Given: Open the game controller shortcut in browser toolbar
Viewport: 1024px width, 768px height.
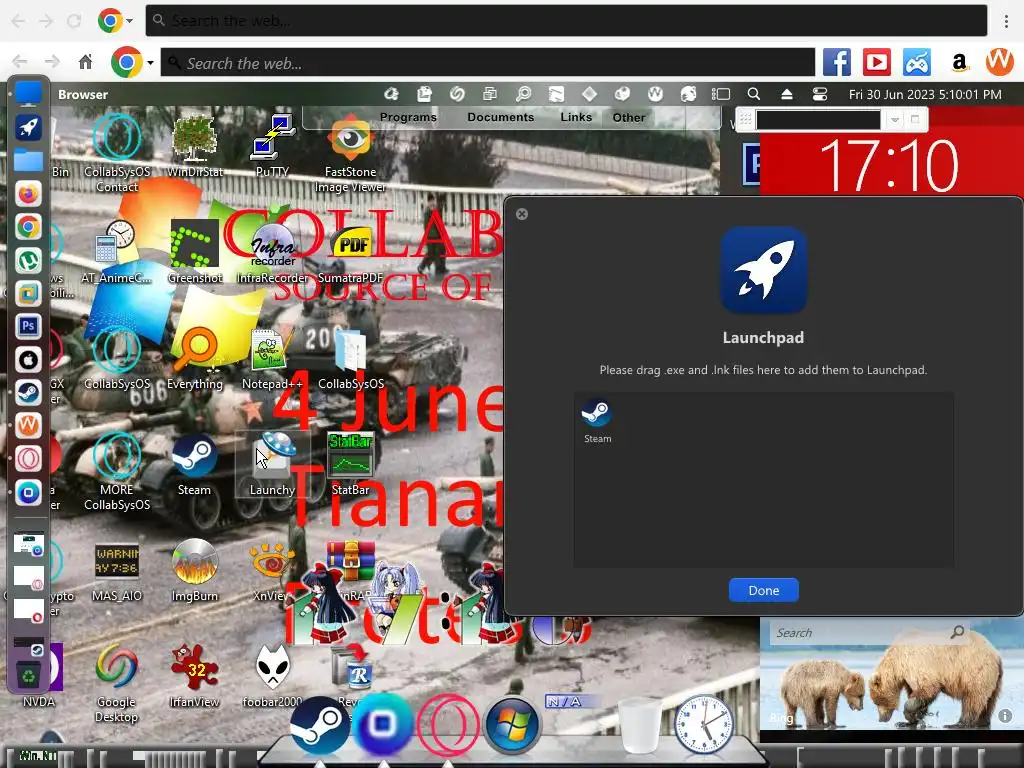Looking at the screenshot, I should tap(917, 63).
